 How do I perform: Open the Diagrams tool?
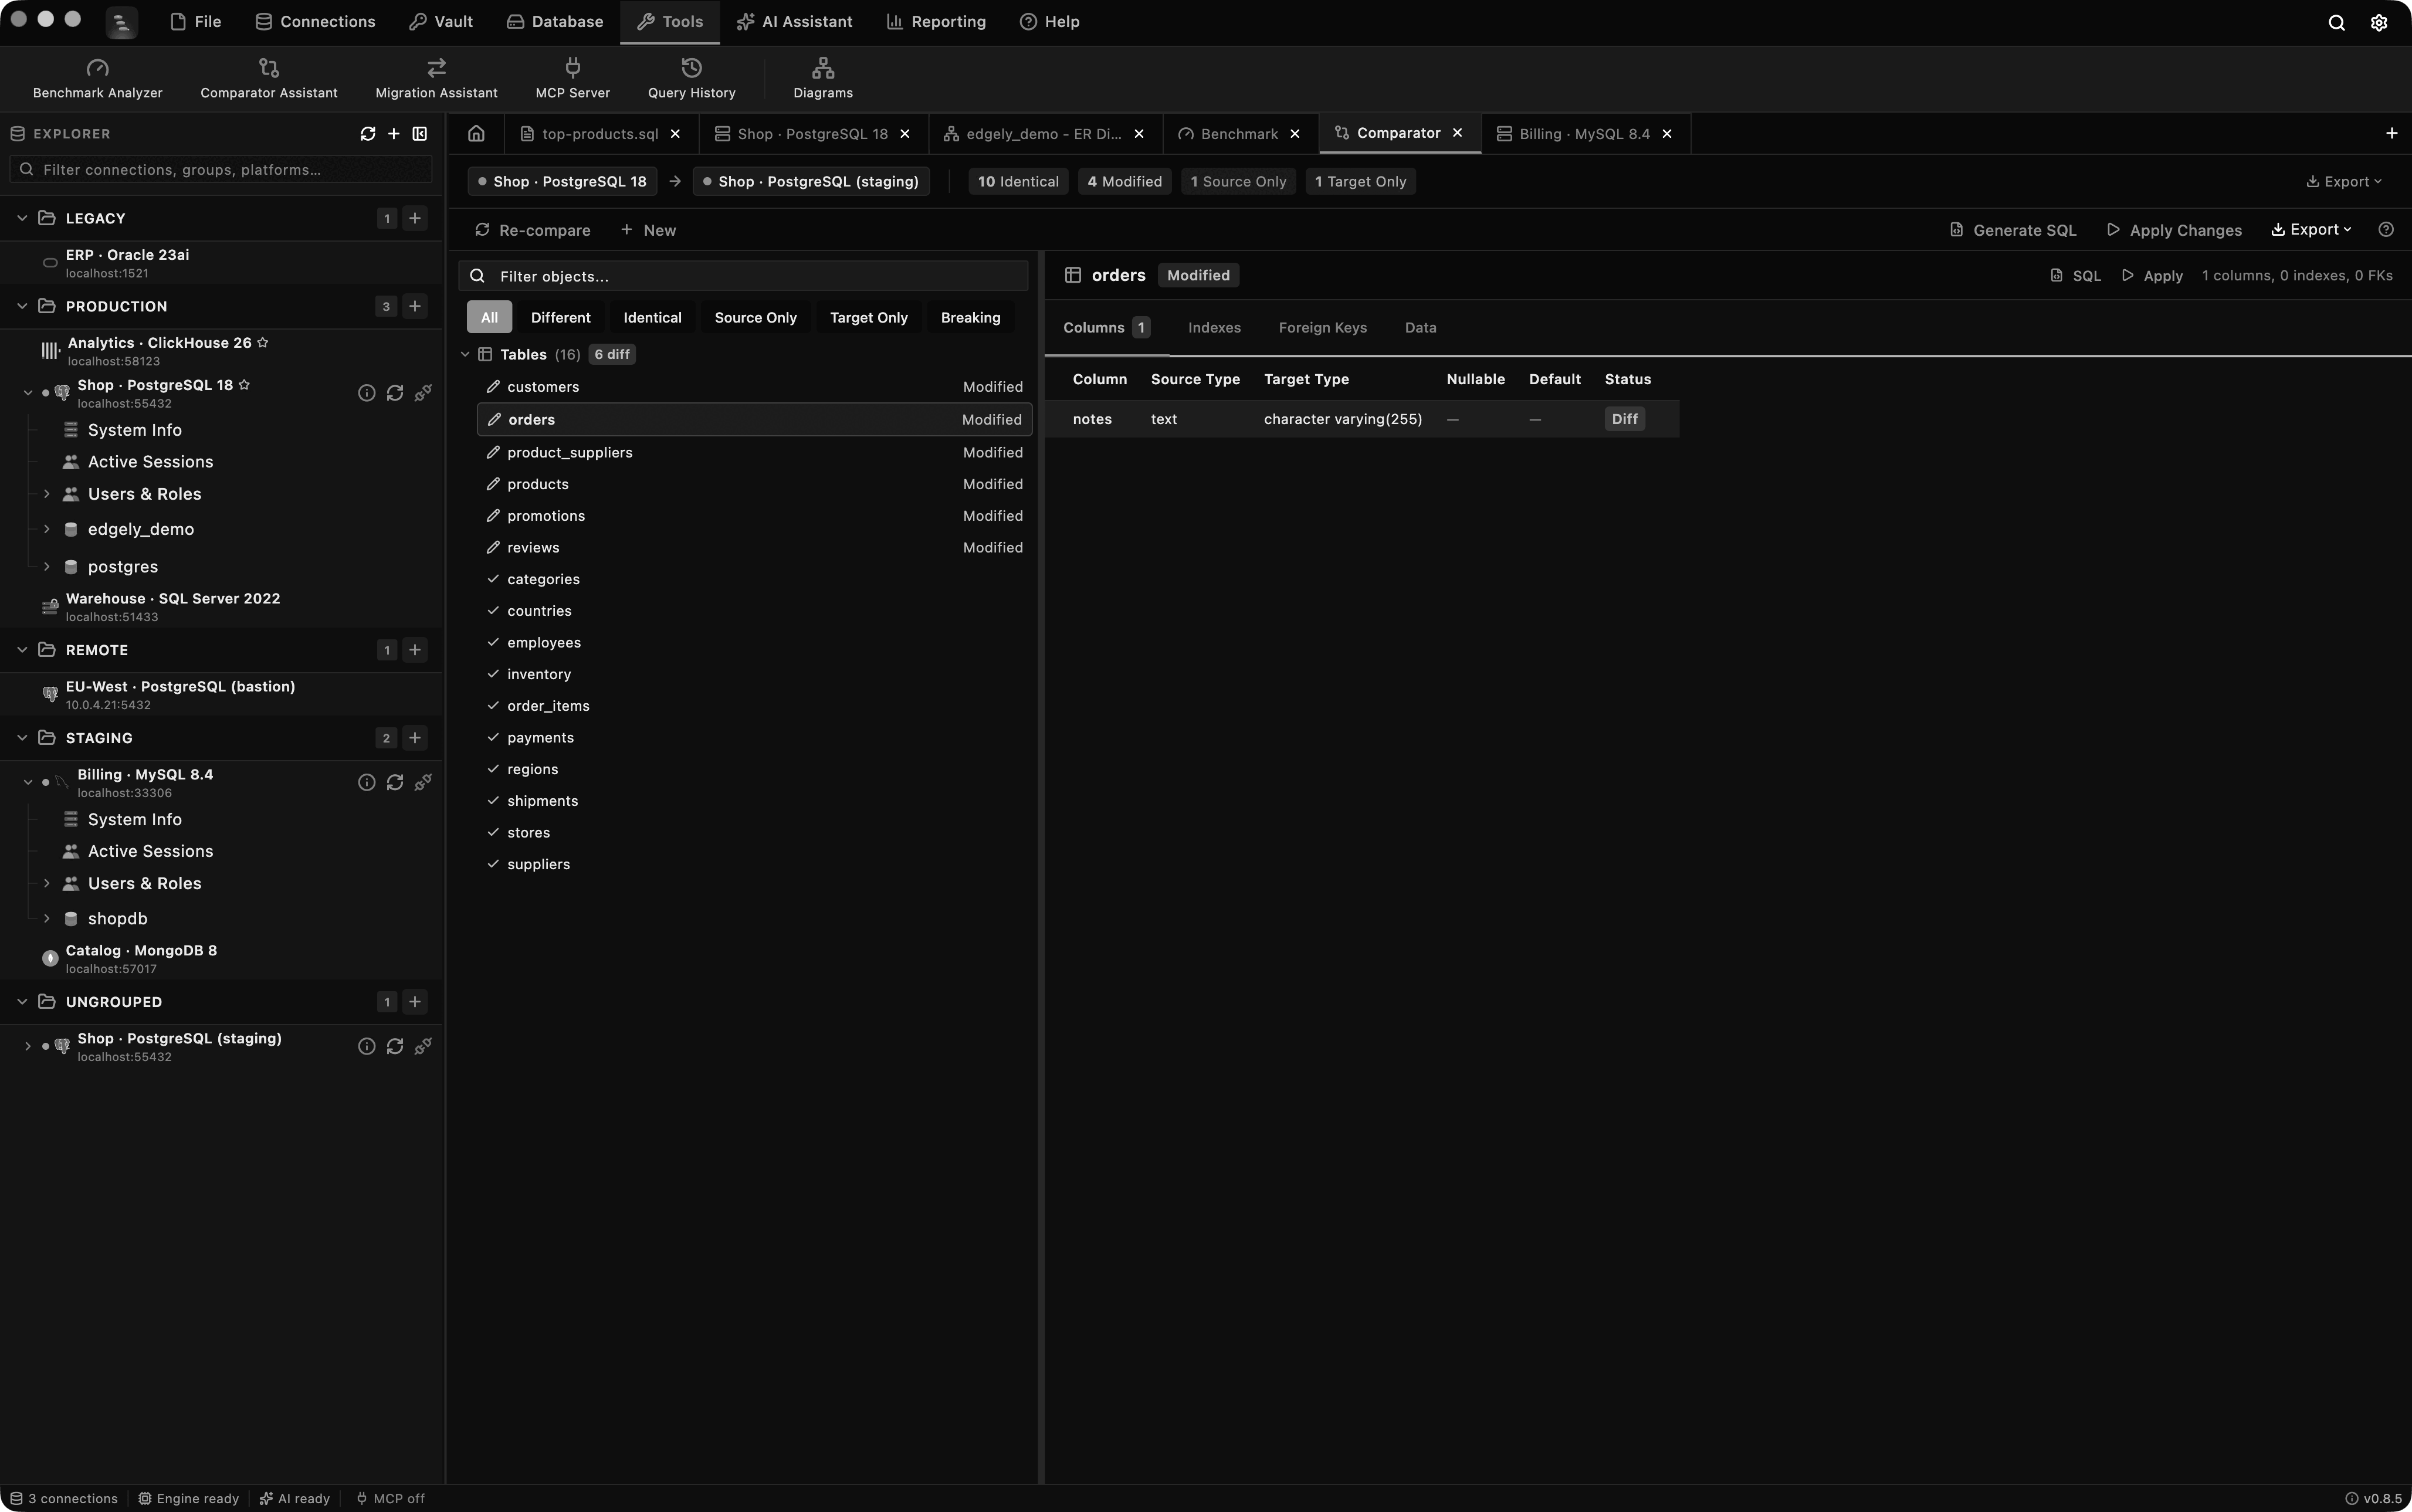click(x=822, y=78)
